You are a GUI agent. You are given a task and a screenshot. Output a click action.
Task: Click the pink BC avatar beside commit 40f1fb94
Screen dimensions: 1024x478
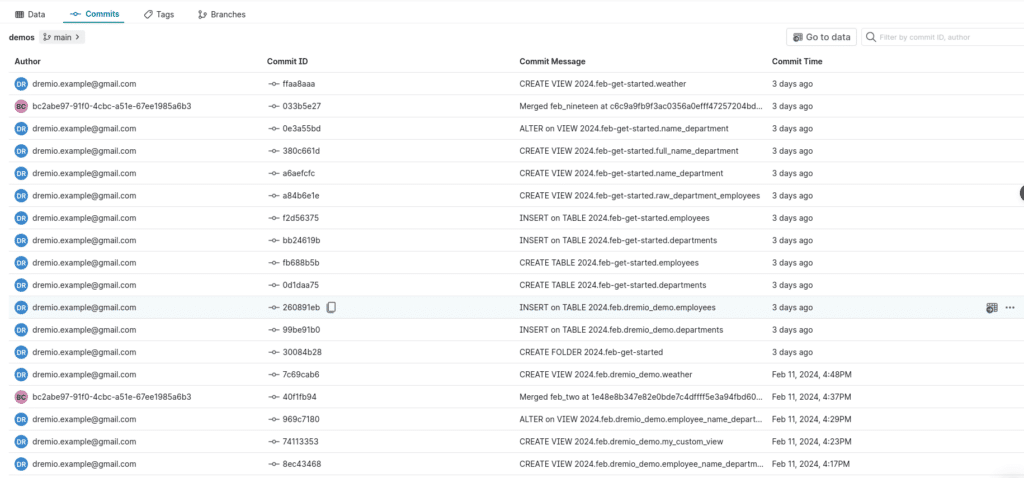(x=21, y=397)
